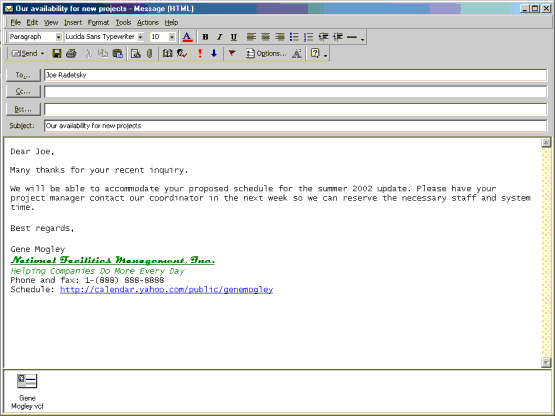555x416 pixels.
Task: Click the 'Best regards,' line
Action: 42,228
